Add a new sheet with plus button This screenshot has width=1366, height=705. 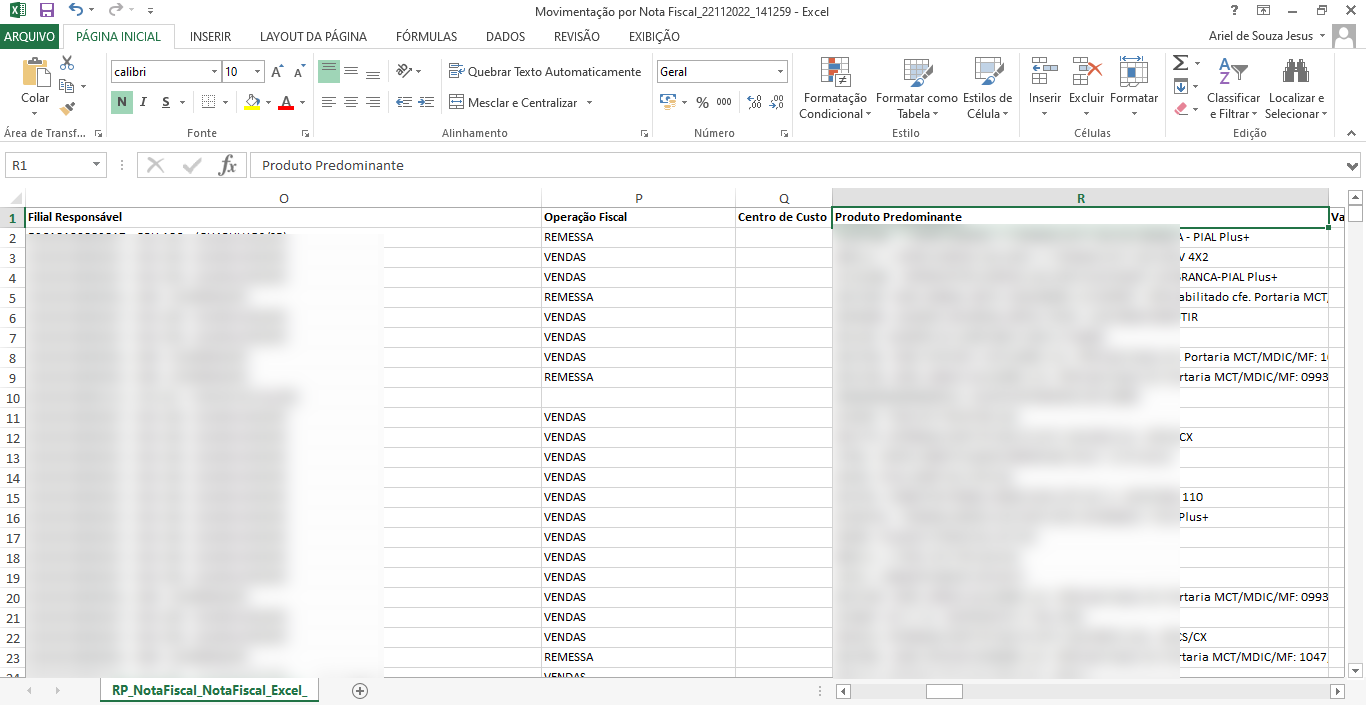pyautogui.click(x=360, y=691)
